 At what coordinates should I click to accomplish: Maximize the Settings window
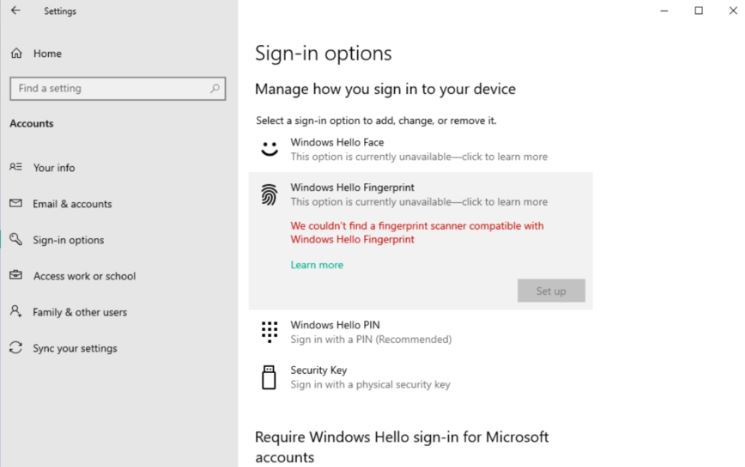698,10
